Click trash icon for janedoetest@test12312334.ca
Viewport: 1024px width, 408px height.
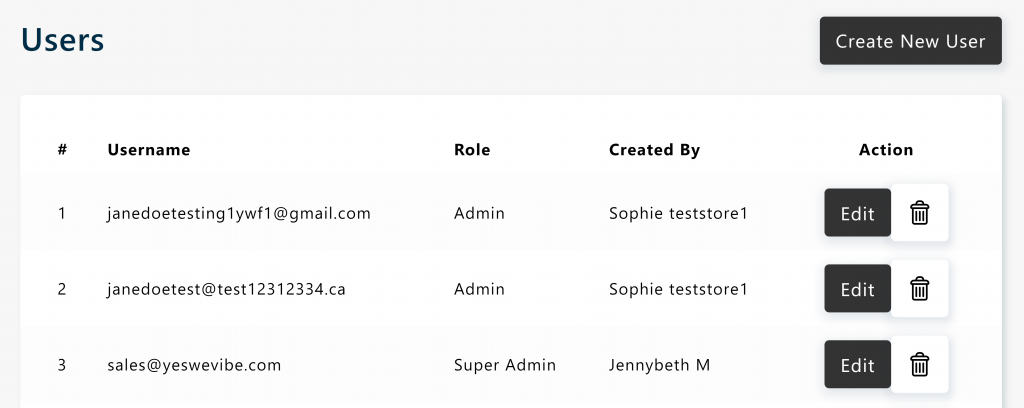tap(920, 289)
